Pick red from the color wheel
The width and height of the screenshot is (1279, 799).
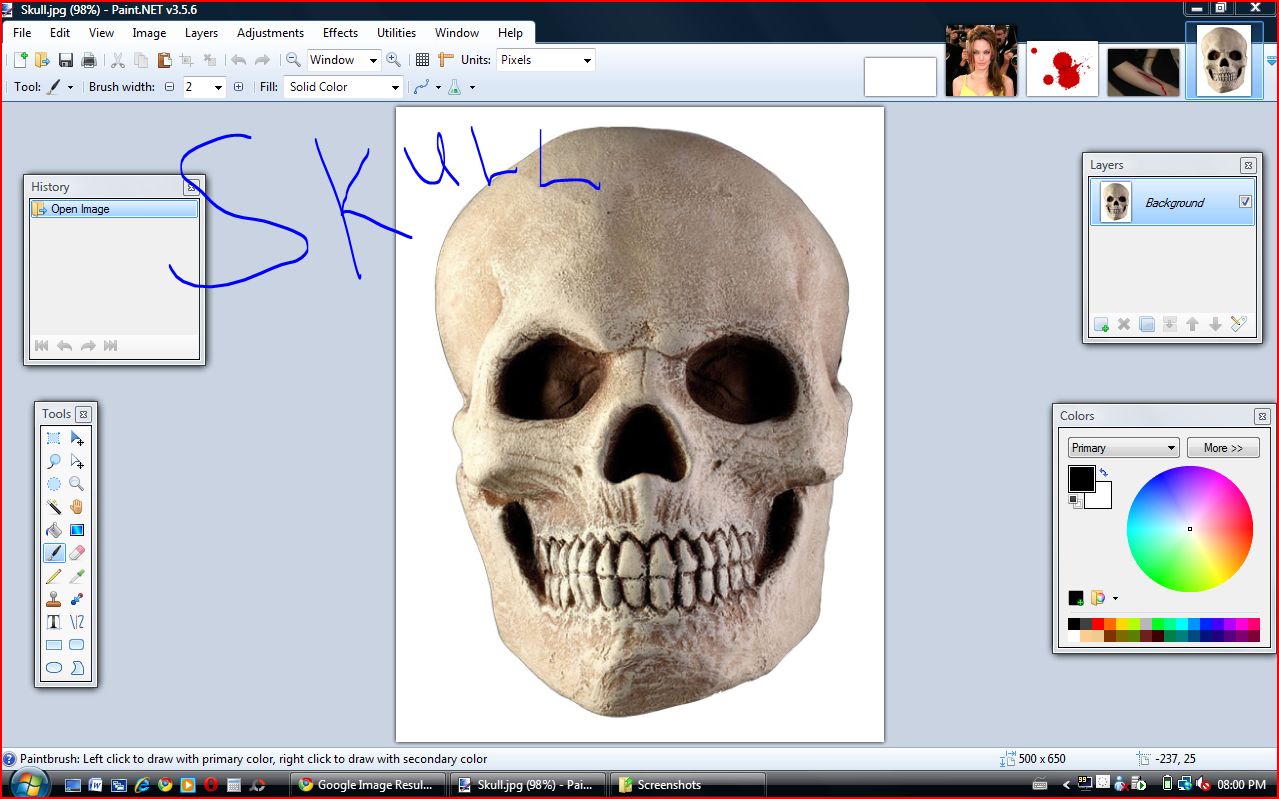pos(1244,527)
